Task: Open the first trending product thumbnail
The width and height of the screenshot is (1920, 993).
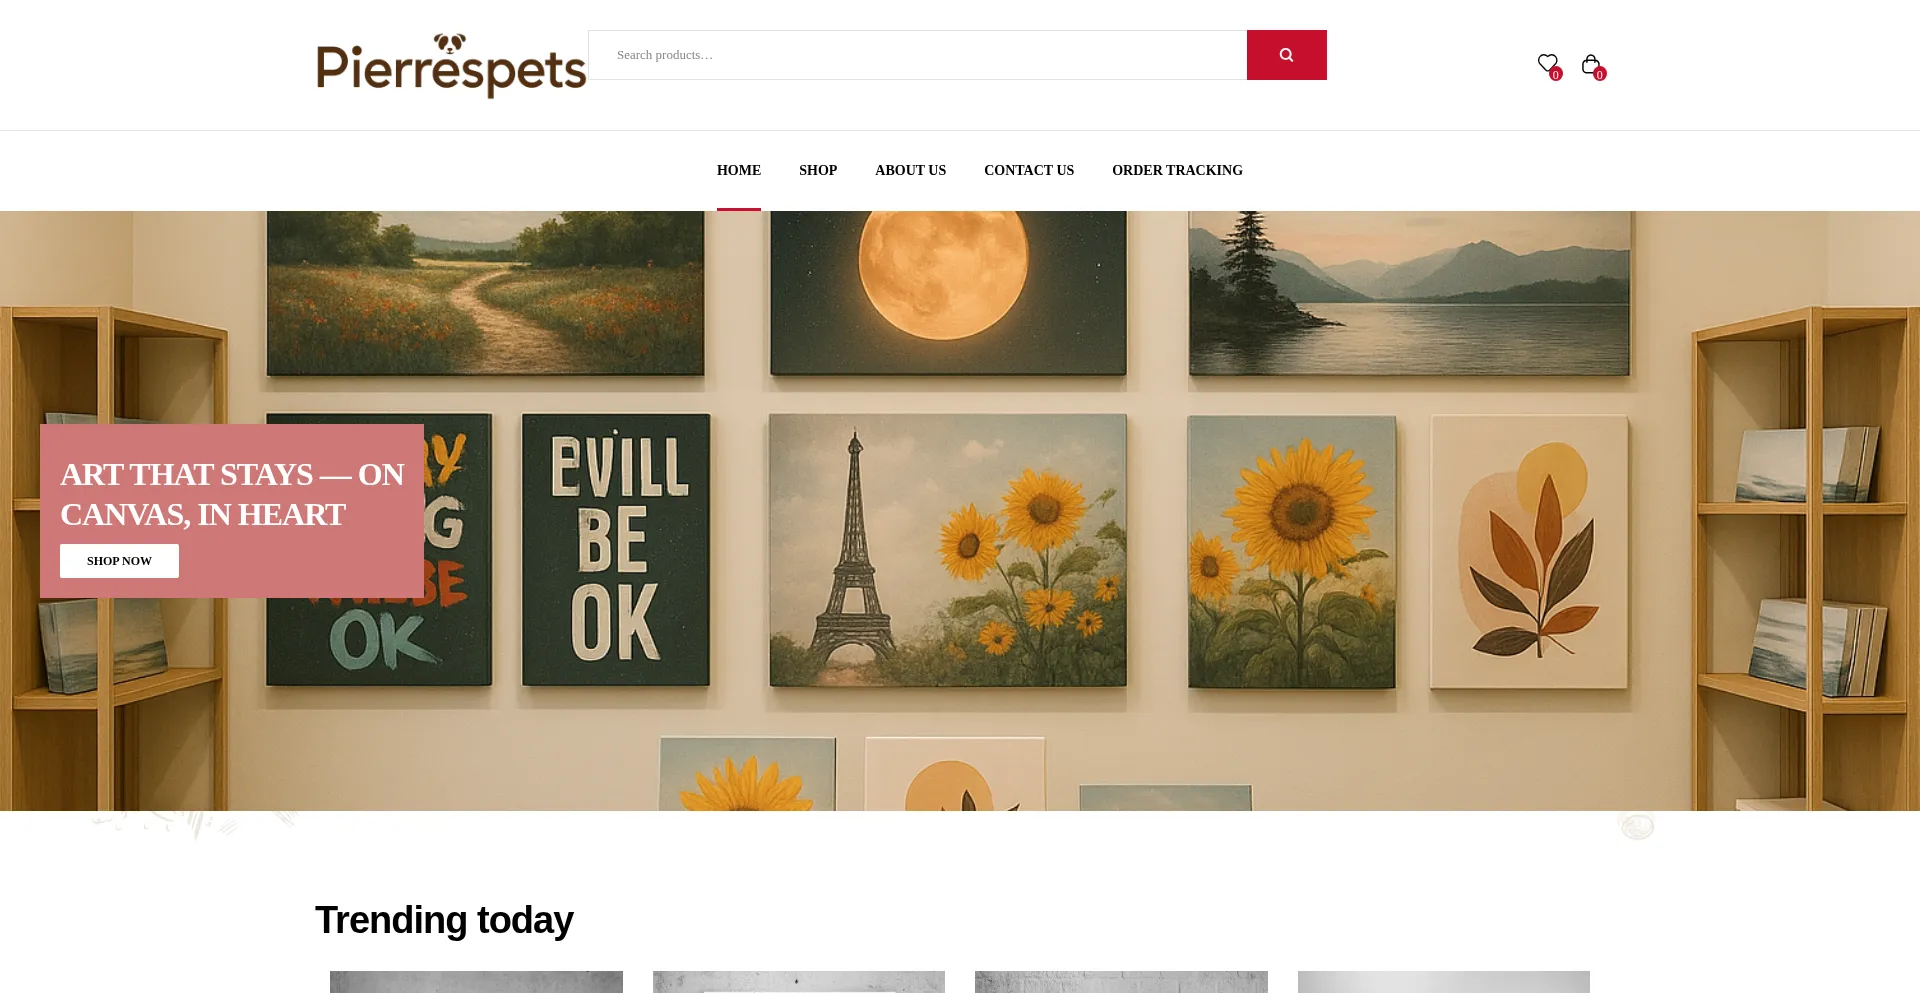Action: tap(476, 982)
